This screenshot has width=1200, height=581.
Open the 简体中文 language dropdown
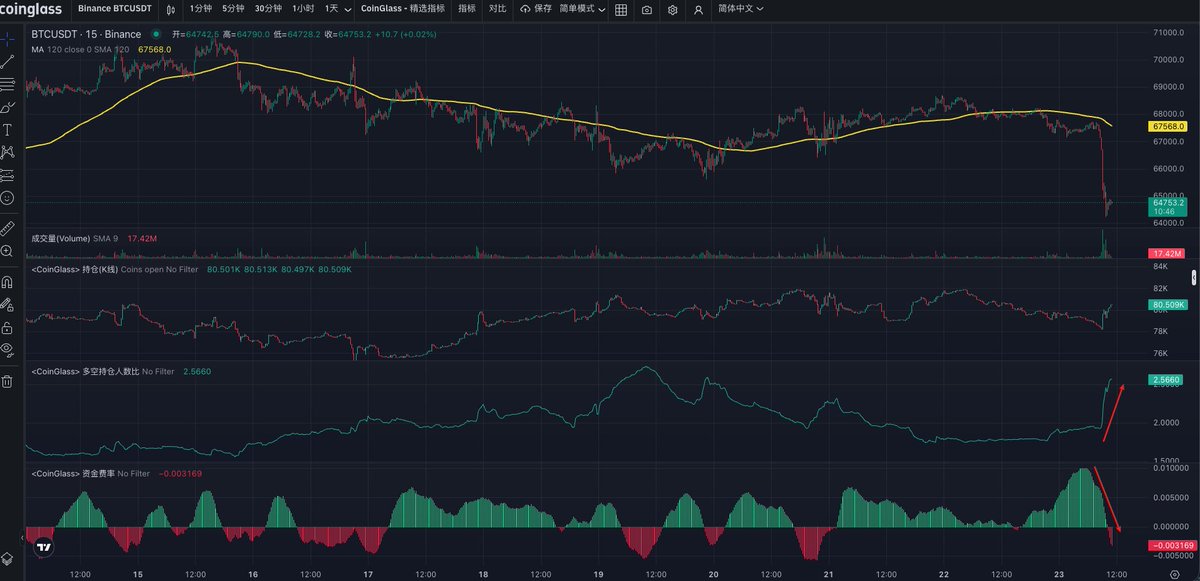(x=740, y=9)
